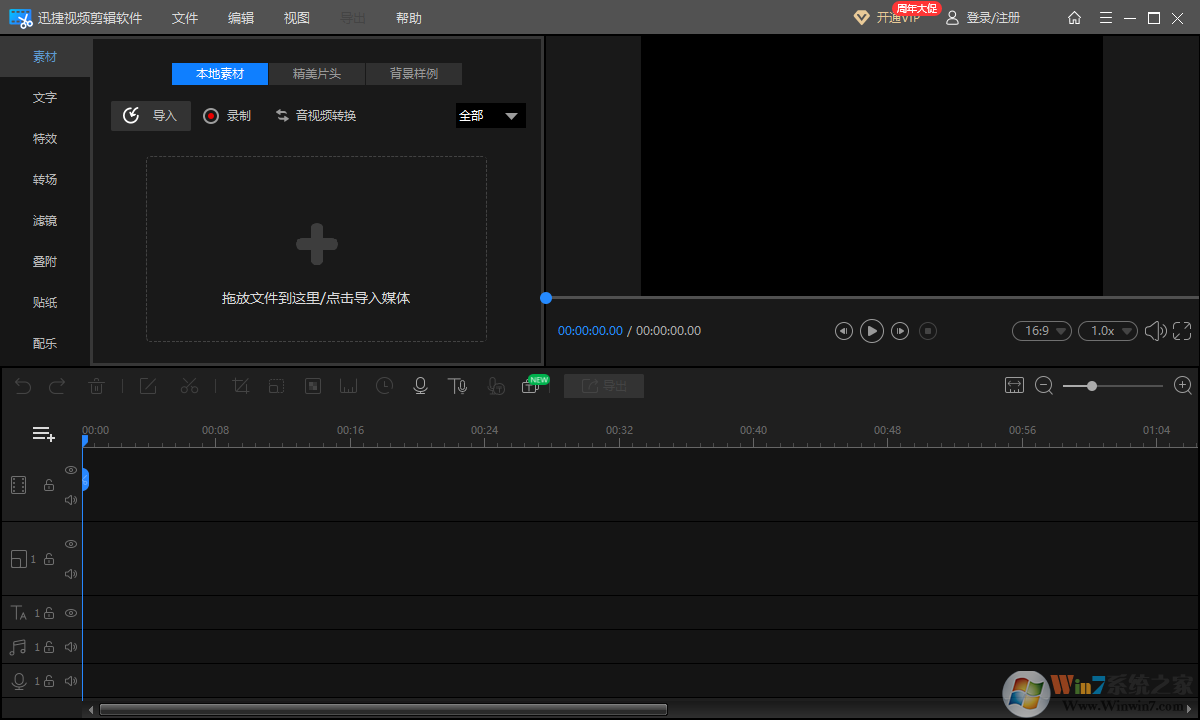1200x720 pixels.
Task: Switch to the 精美片头 tab
Action: tap(316, 74)
